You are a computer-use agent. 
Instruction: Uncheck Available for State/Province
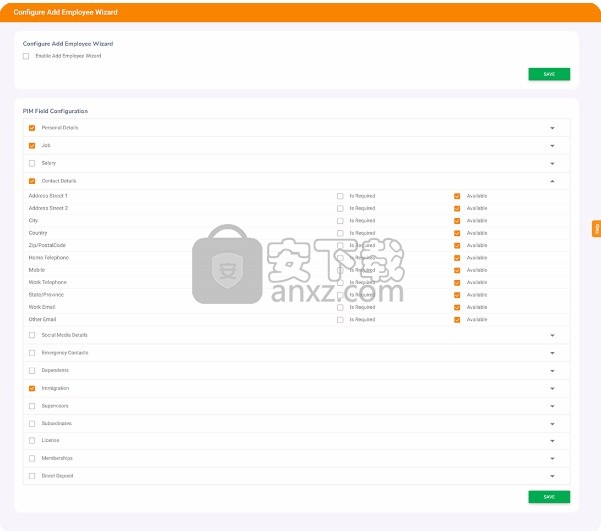point(457,295)
